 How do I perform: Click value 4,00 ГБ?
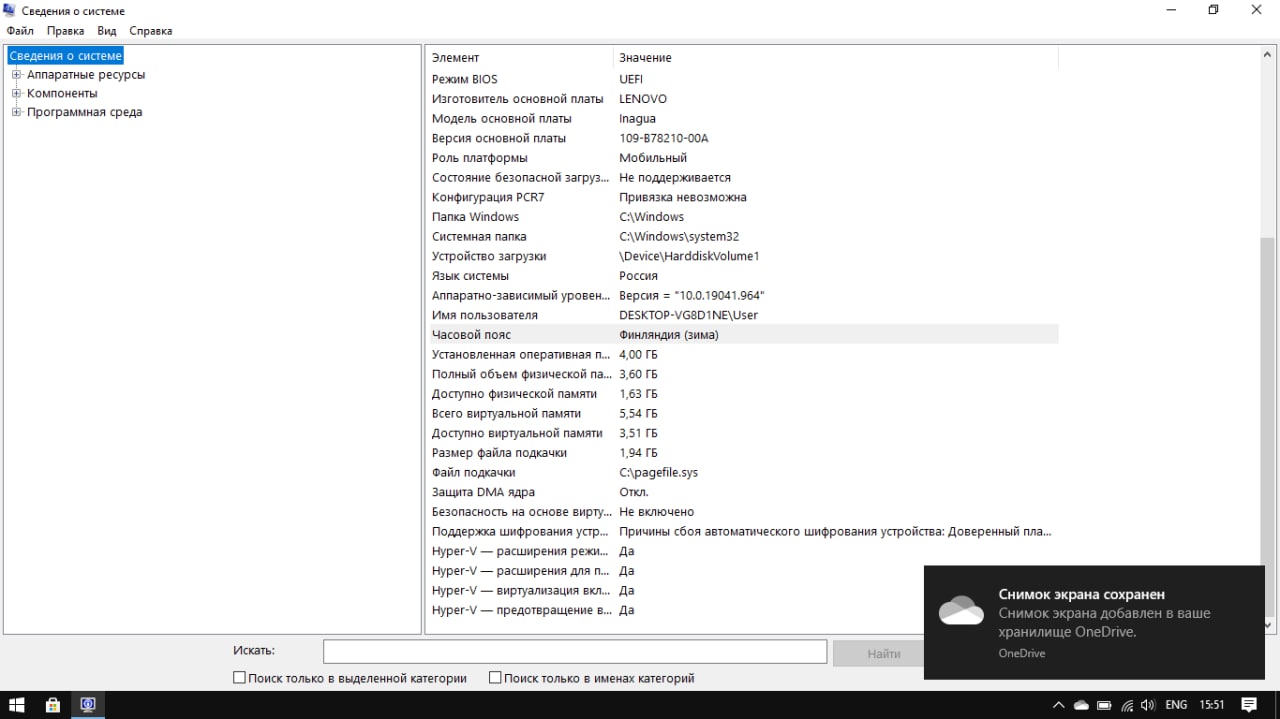pyautogui.click(x=639, y=355)
